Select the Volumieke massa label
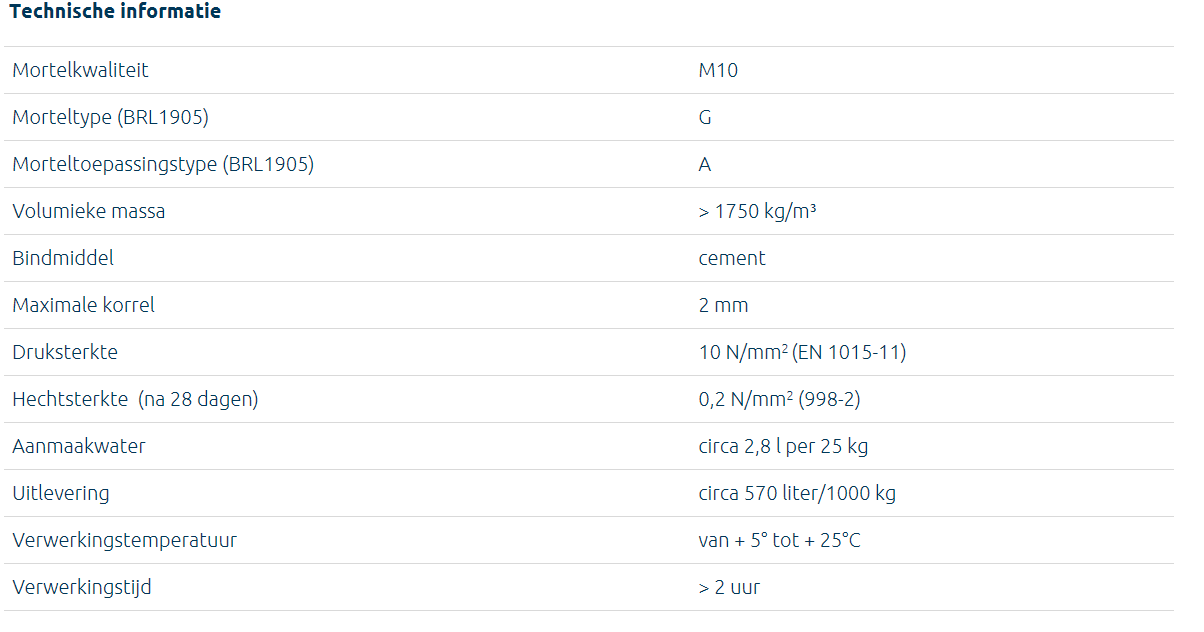 coord(89,212)
